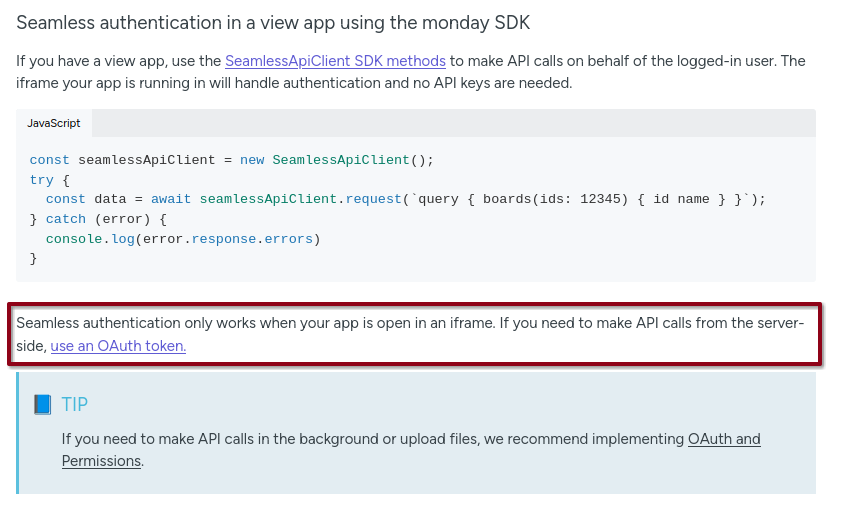The height and width of the screenshot is (507, 850).
Task: Click the 'Seamless authentication in a view app' heading
Action: (x=273, y=23)
